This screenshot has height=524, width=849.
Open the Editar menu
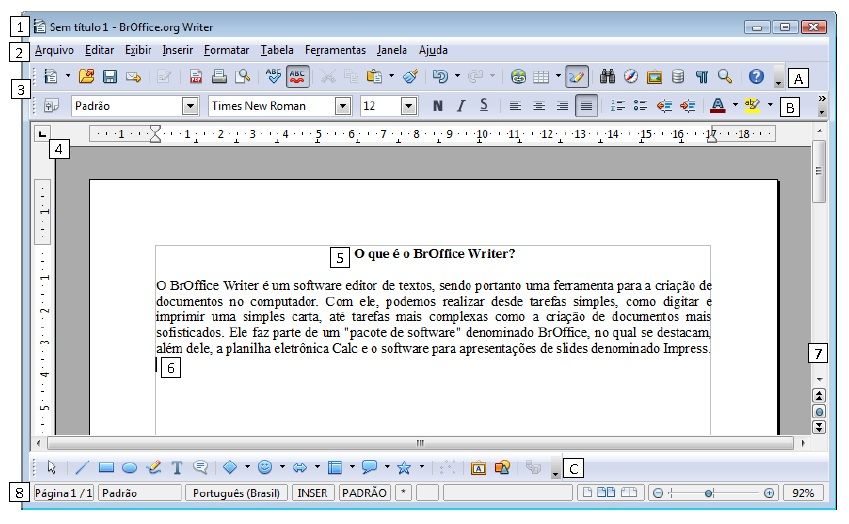coord(100,50)
